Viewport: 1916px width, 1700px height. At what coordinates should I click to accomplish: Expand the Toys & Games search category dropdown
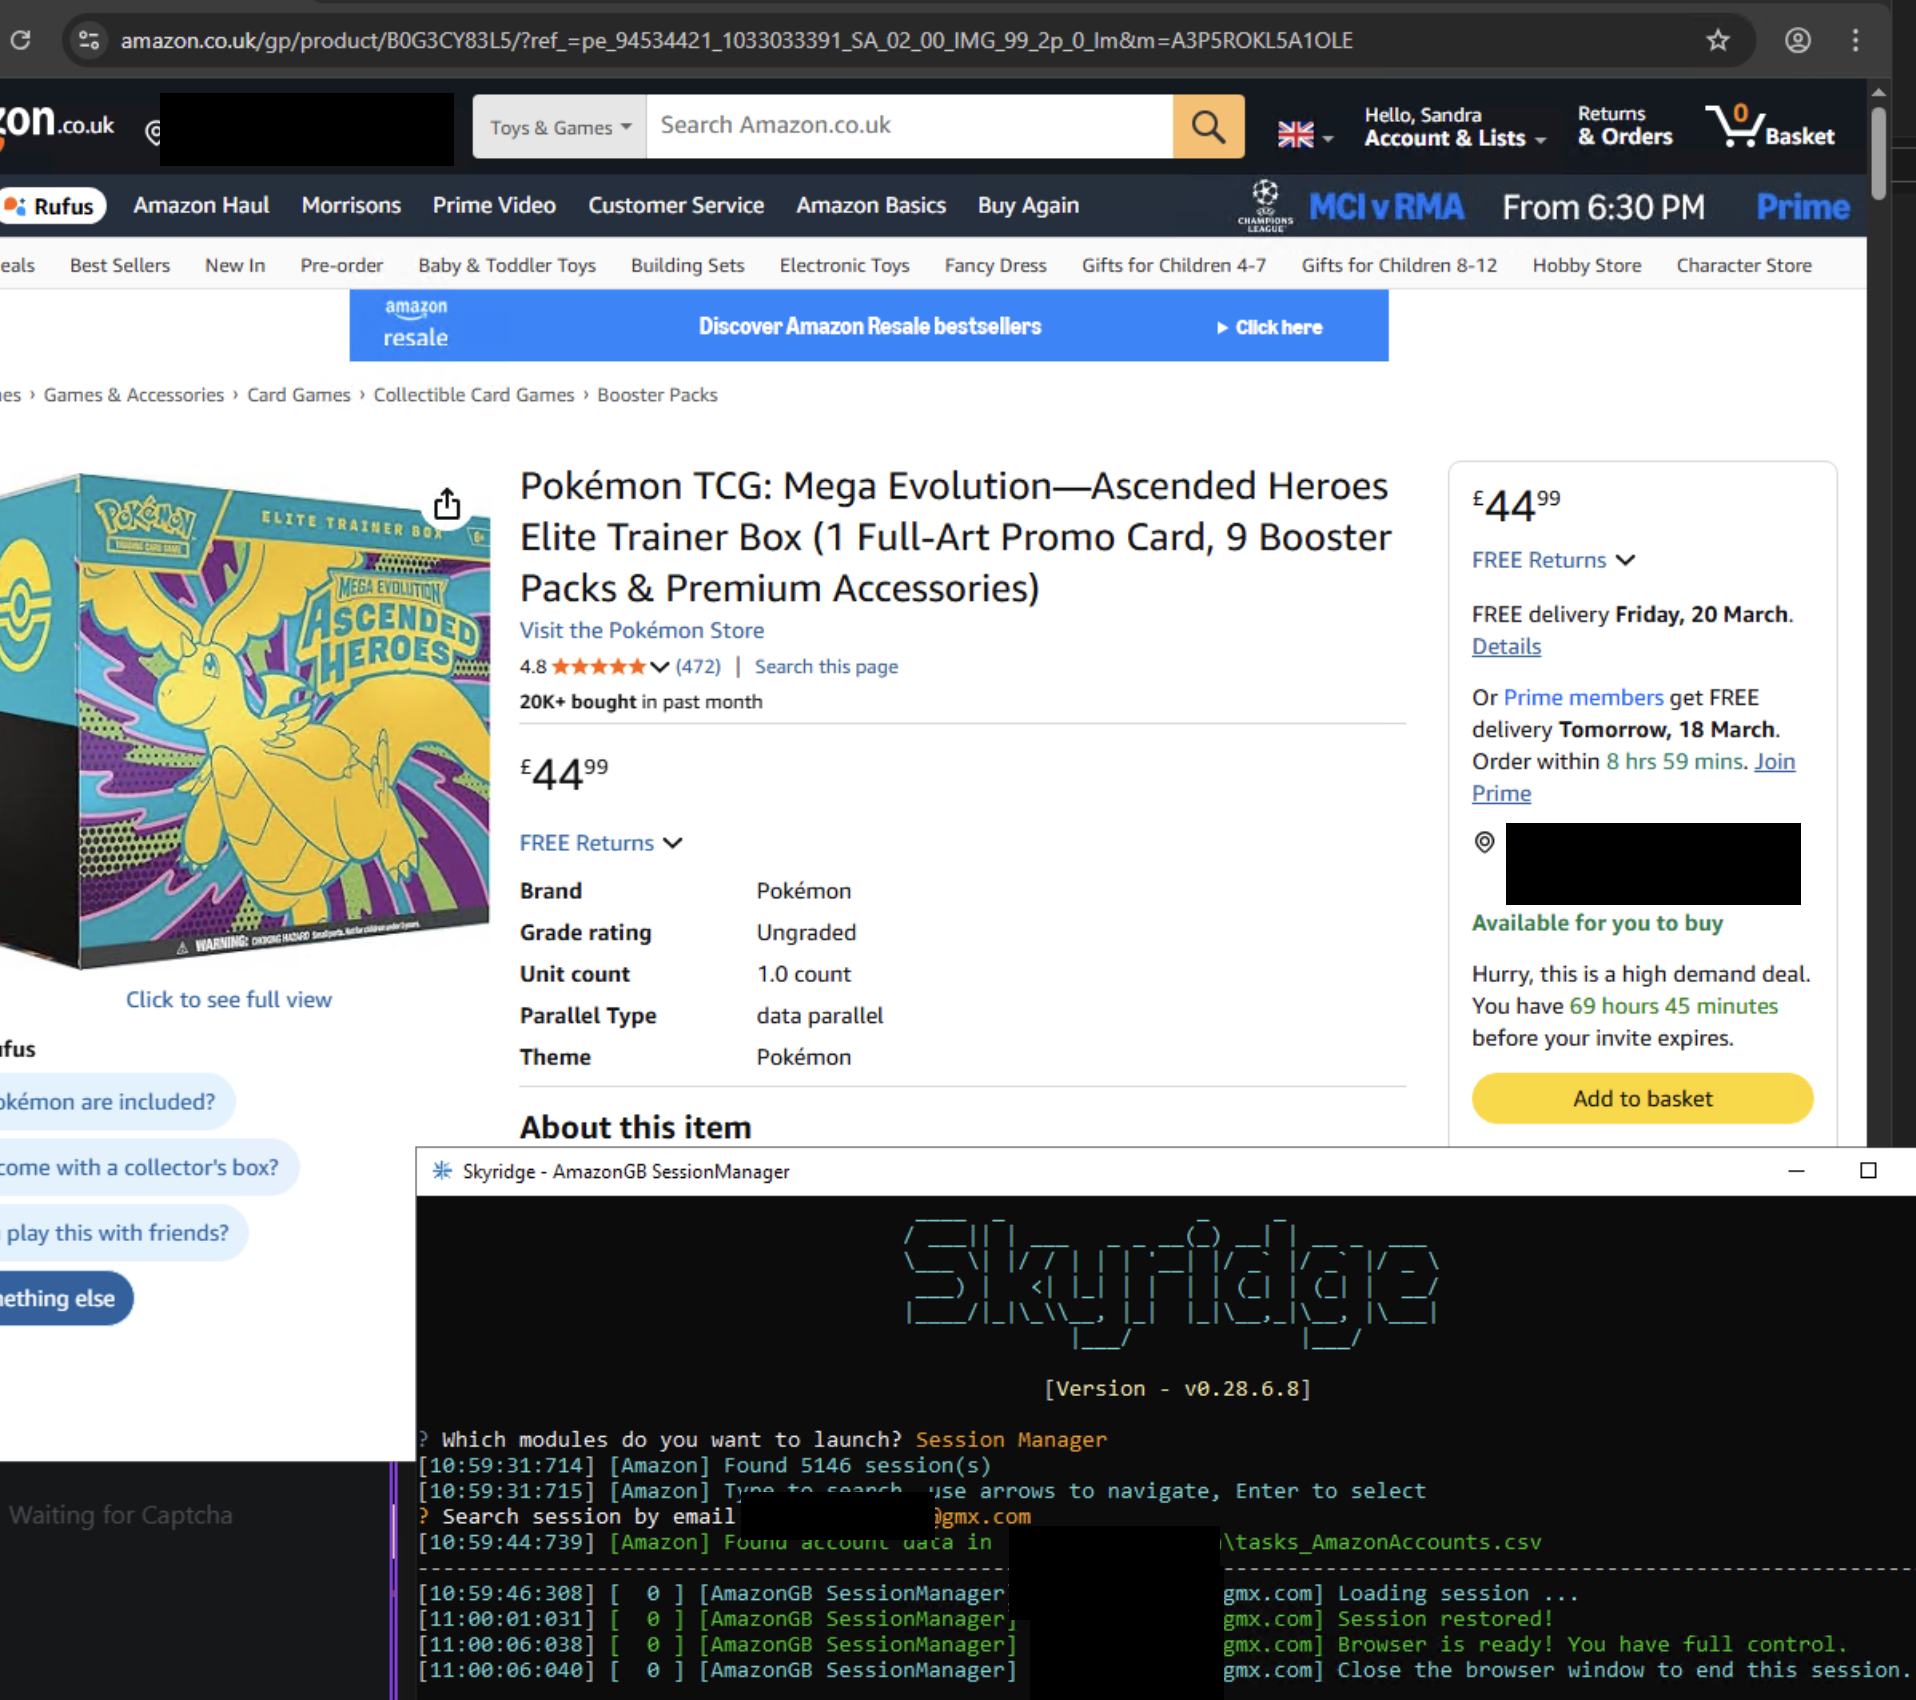click(560, 127)
